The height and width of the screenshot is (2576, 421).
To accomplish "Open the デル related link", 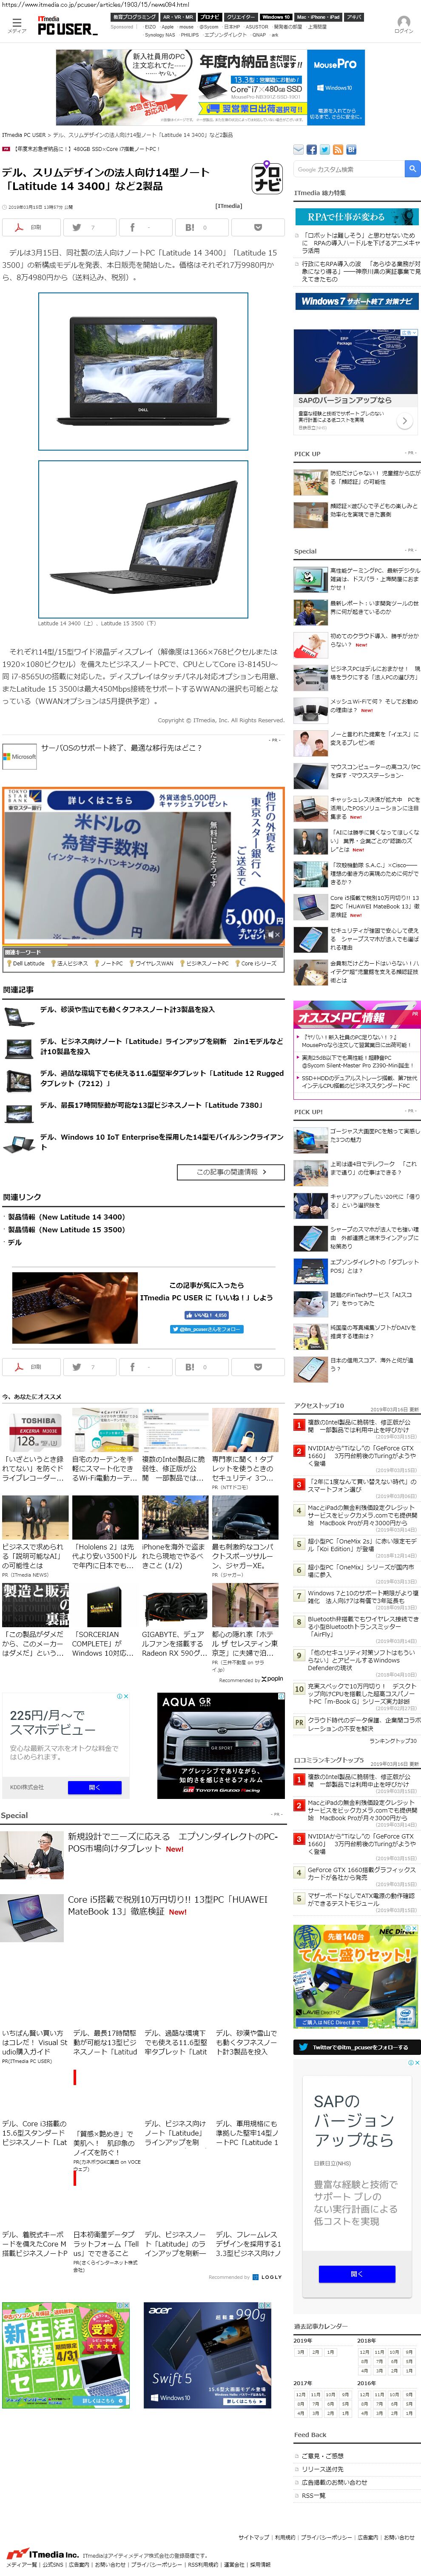I will click(14, 1243).
